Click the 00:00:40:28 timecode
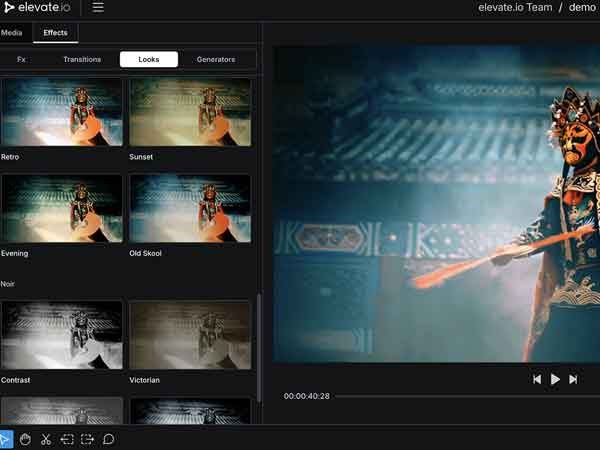The image size is (600, 450). point(307,396)
